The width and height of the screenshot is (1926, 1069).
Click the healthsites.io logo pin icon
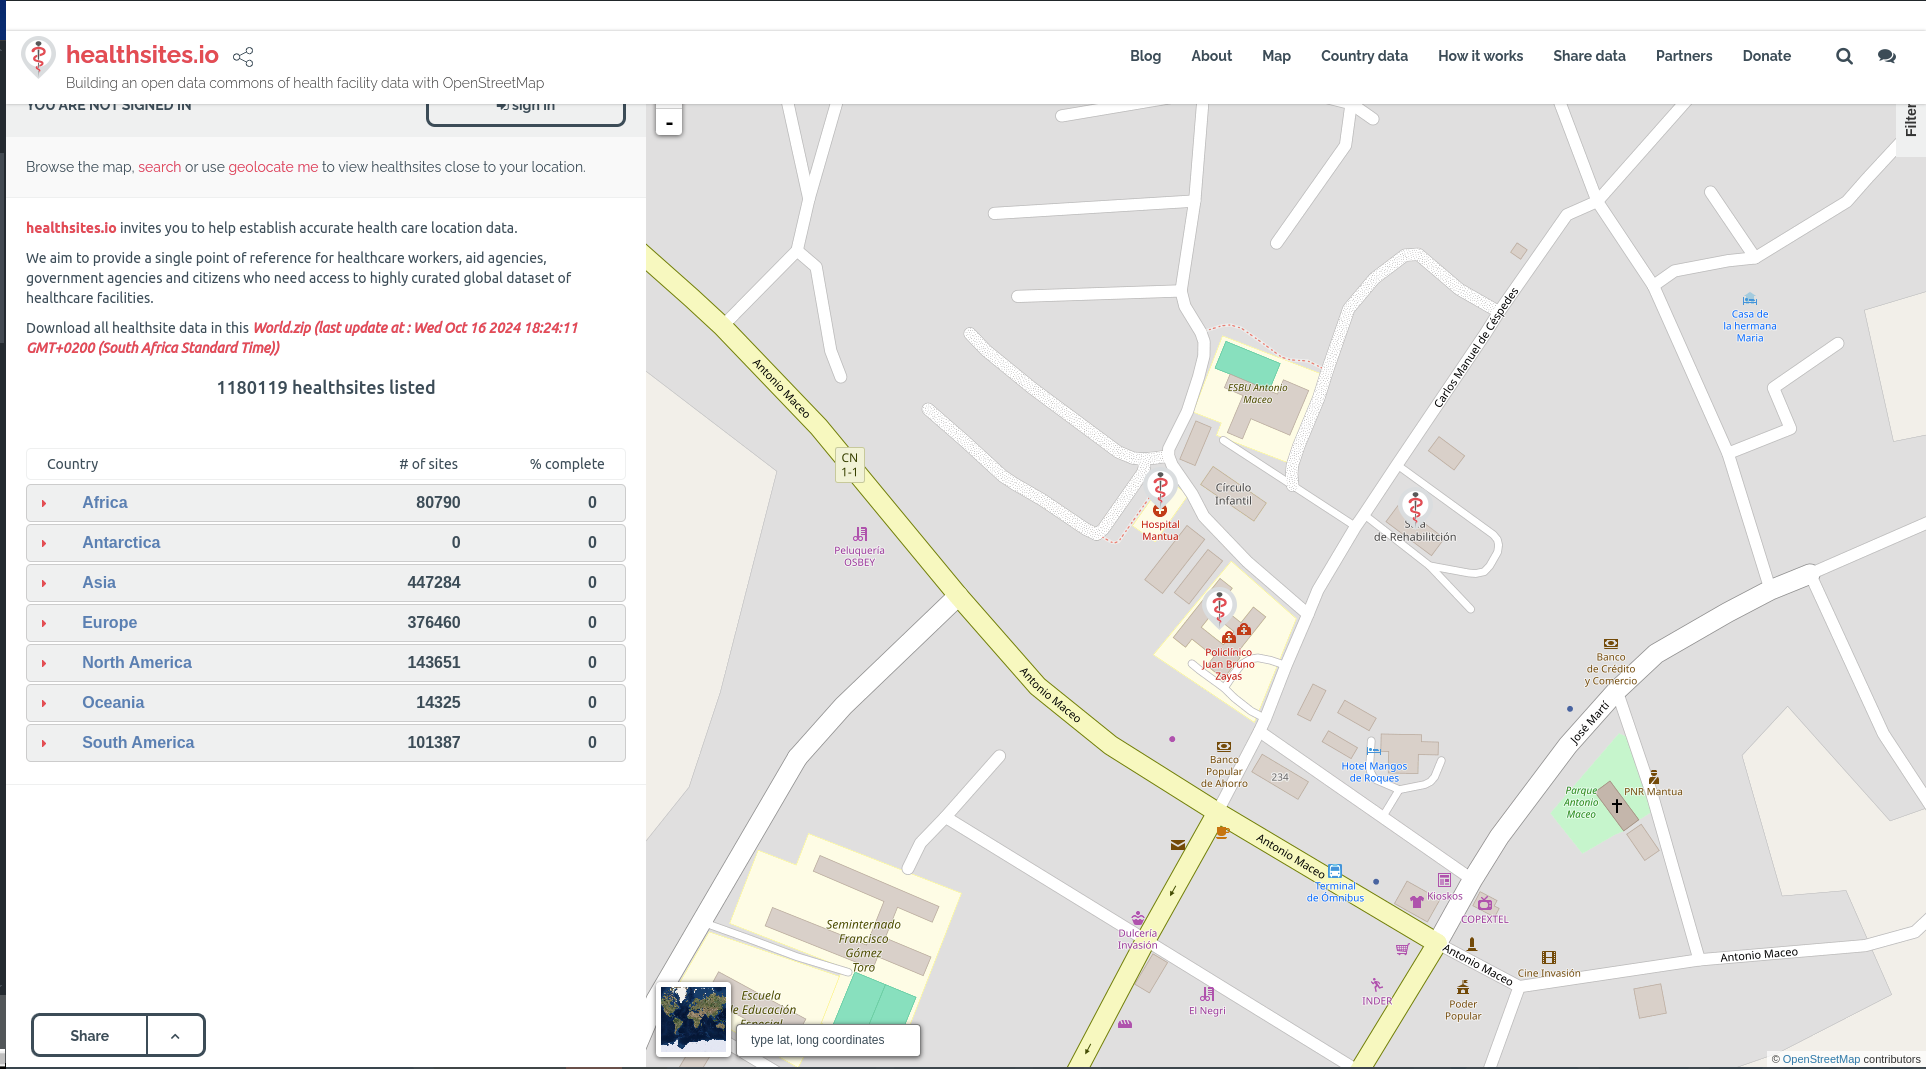pos(38,57)
